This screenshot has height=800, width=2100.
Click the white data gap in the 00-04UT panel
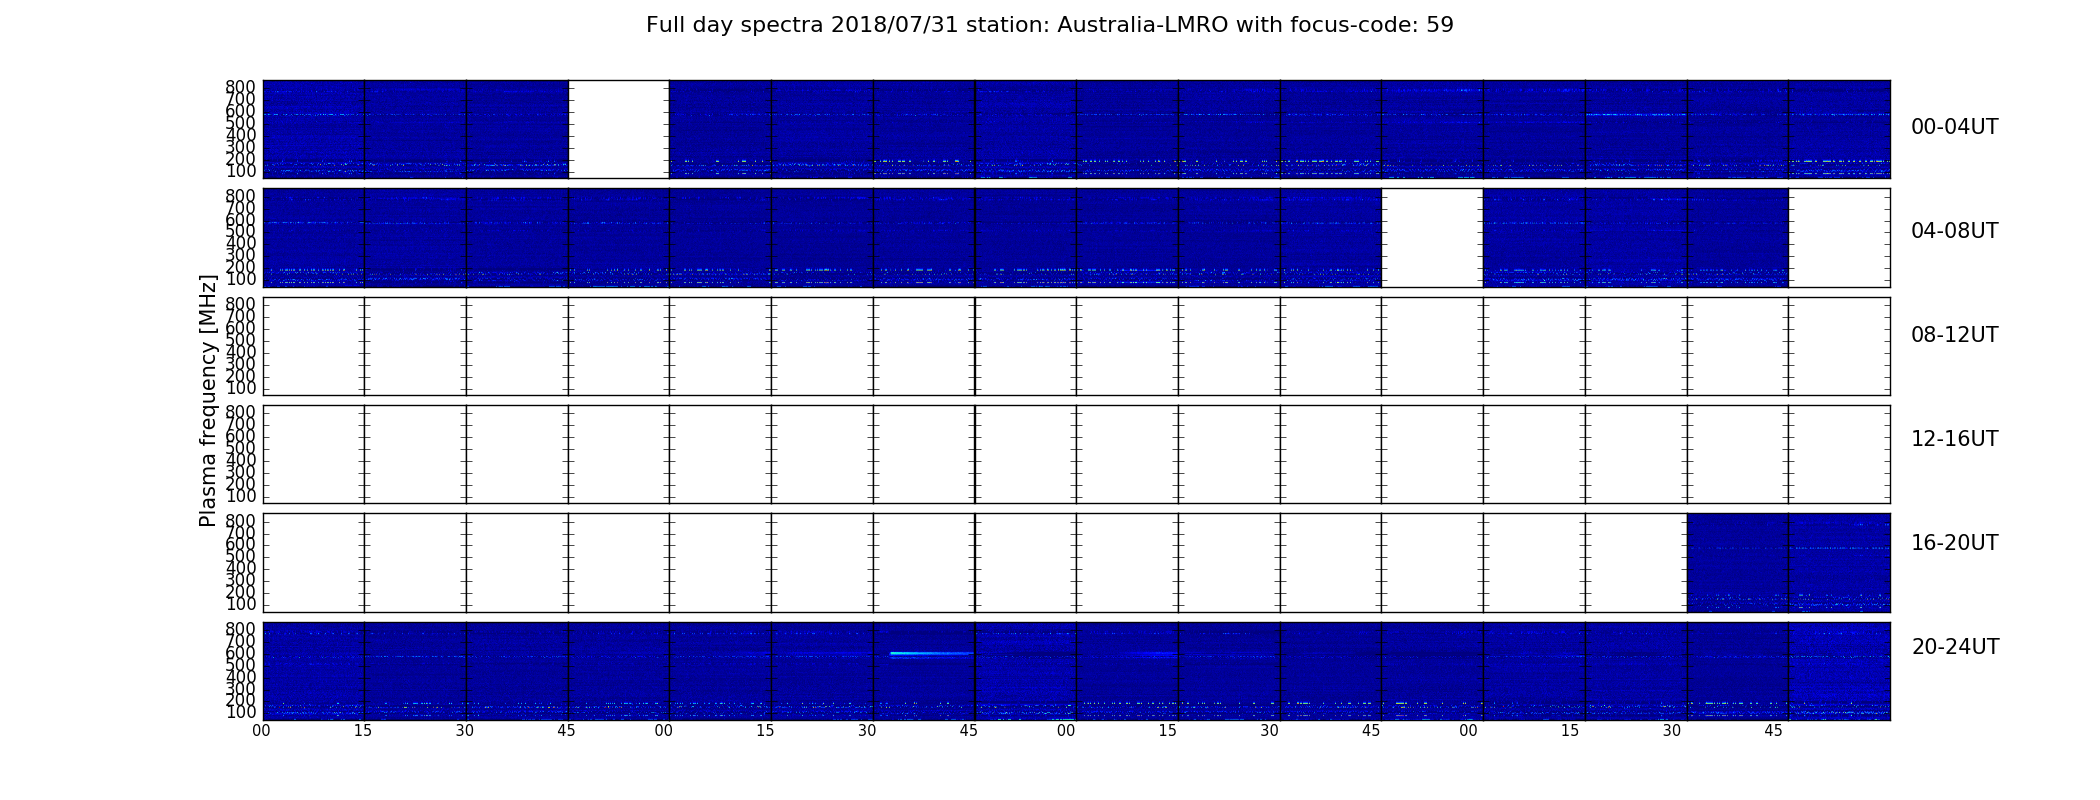(x=619, y=129)
